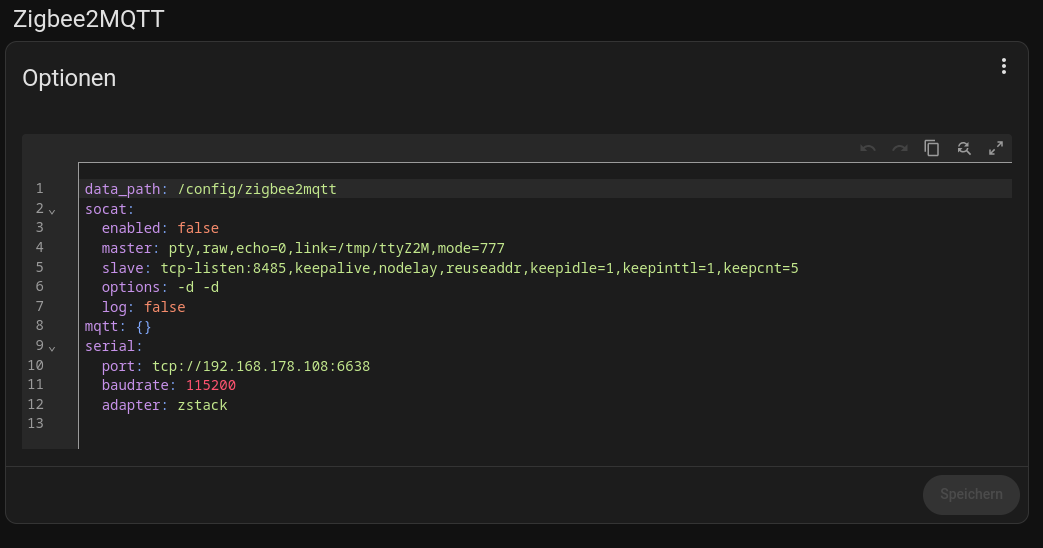Copy editor contents with clipboard icon
Screen dimensions: 1043x548
tap(931, 148)
